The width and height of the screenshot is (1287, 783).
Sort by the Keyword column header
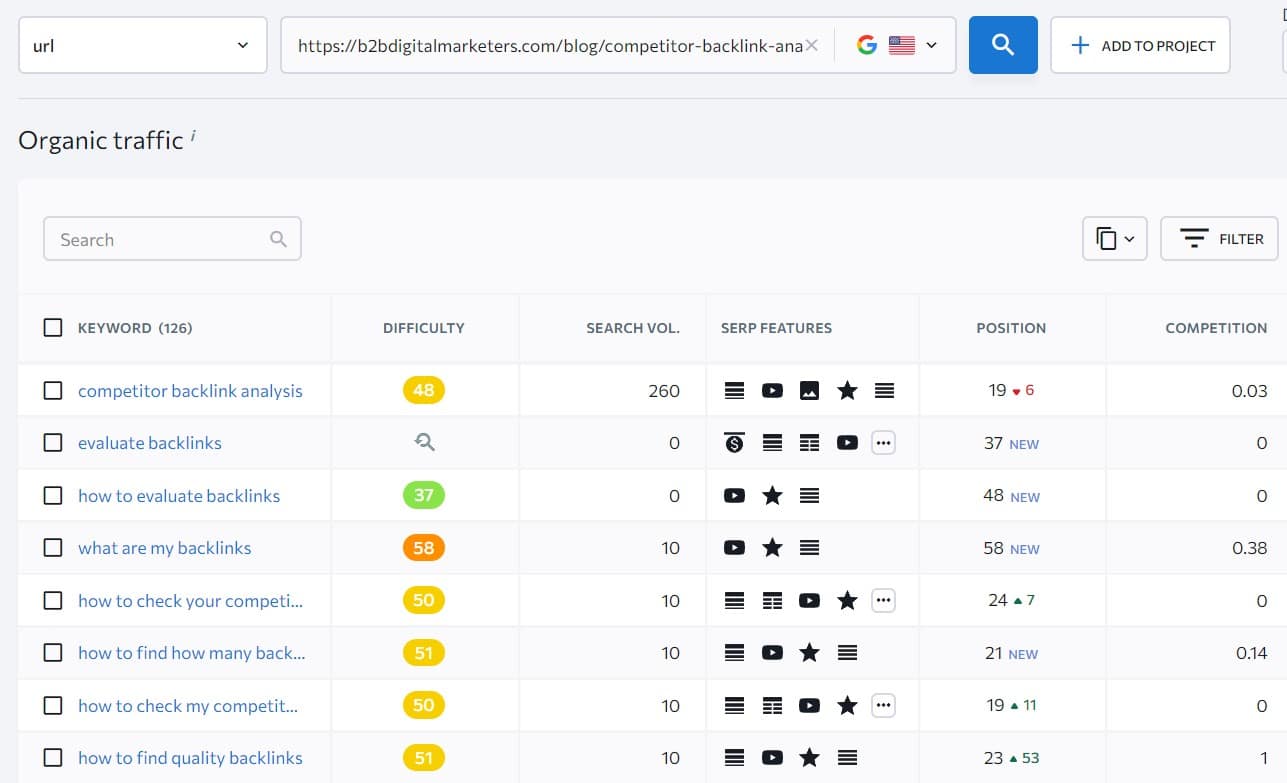[135, 328]
